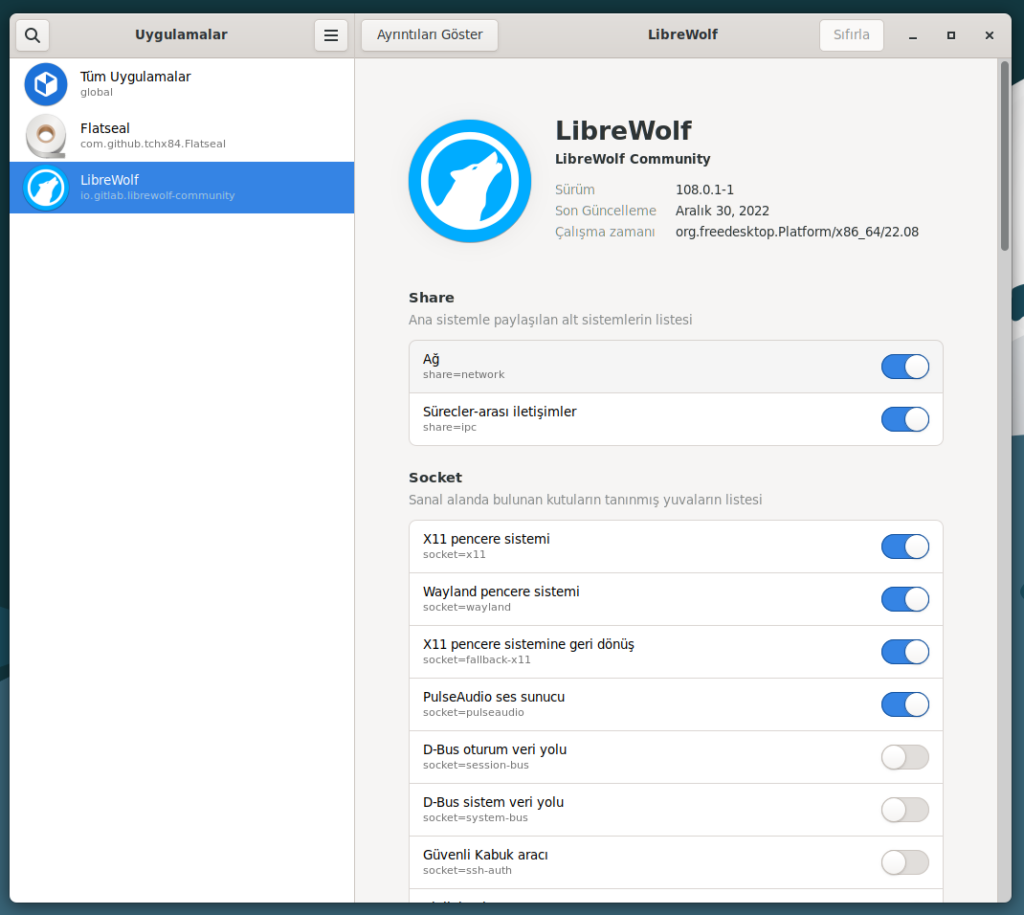Screen dimensions: 1024x915
Task: Click the Flatseal app icon in sidebar
Action: (x=46, y=136)
